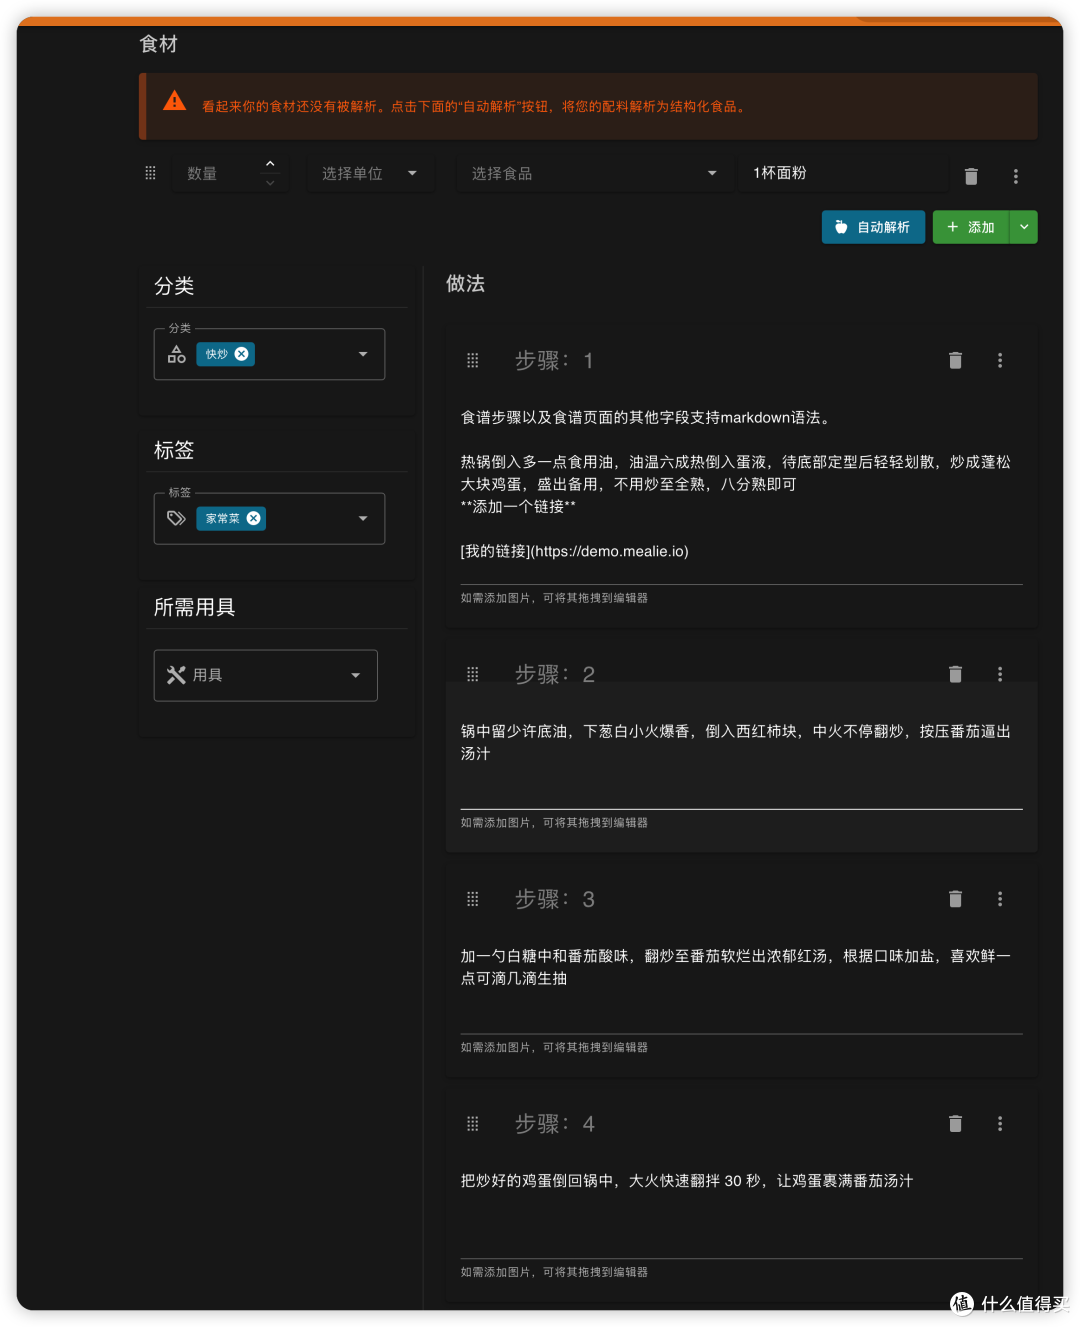Open more options for 步骤 1
This screenshot has width=1080, height=1327.
[x=1000, y=360]
